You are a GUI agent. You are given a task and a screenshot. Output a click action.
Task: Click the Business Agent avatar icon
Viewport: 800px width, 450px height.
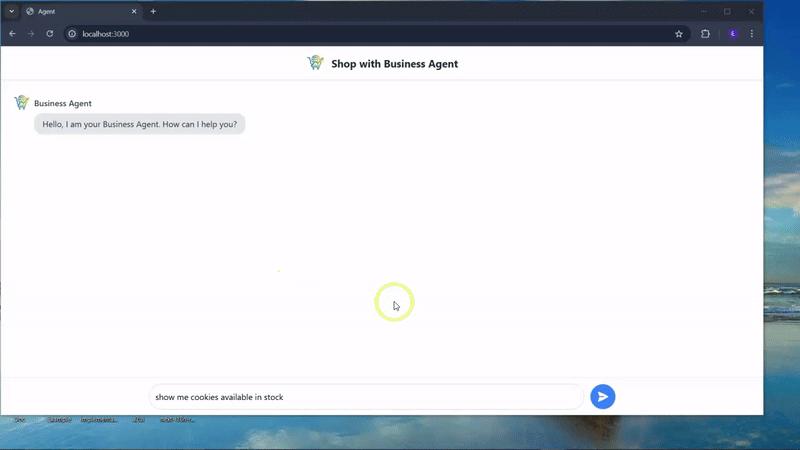pyautogui.click(x=21, y=103)
